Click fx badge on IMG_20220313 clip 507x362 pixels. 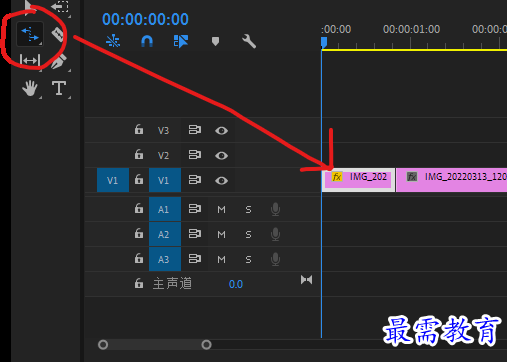[x=412, y=176]
